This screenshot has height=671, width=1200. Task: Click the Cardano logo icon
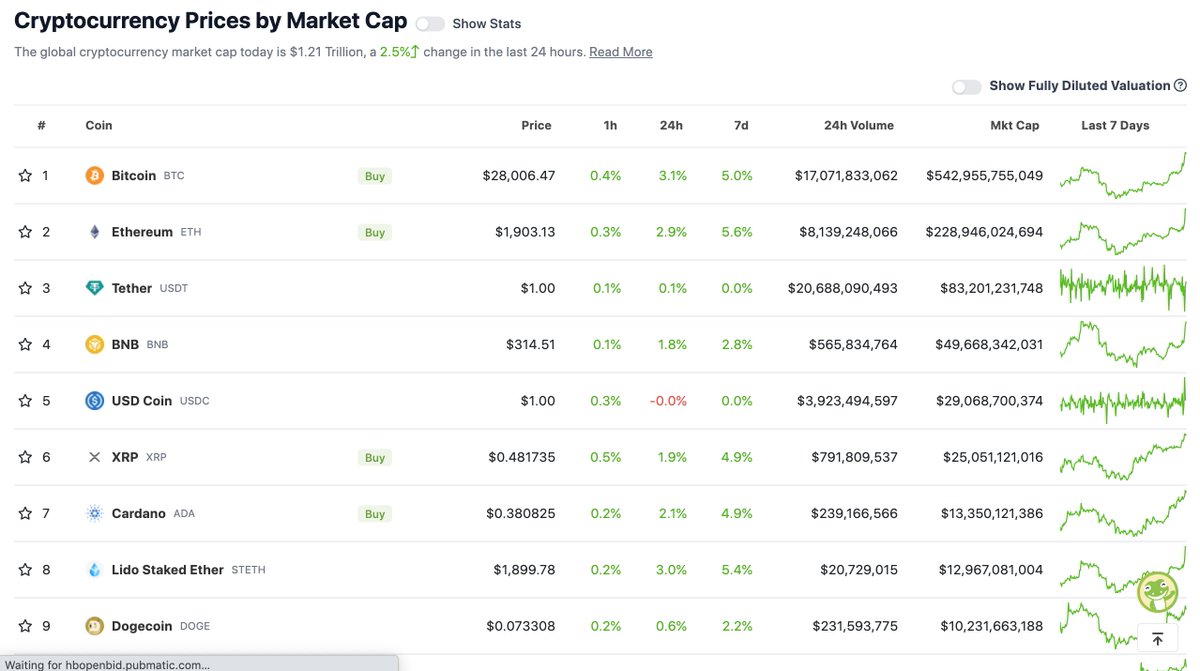[95, 513]
